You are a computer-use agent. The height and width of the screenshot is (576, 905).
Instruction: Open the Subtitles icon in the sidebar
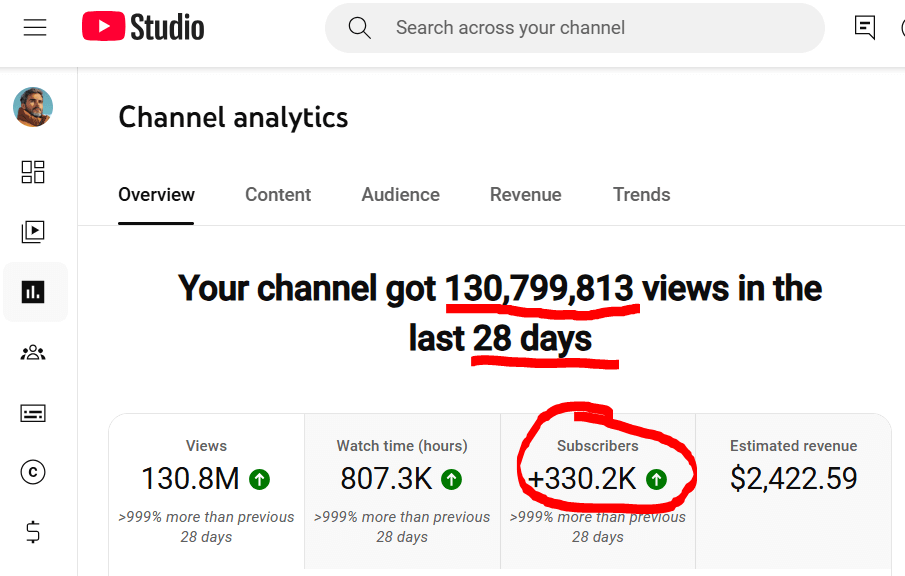coord(33,413)
